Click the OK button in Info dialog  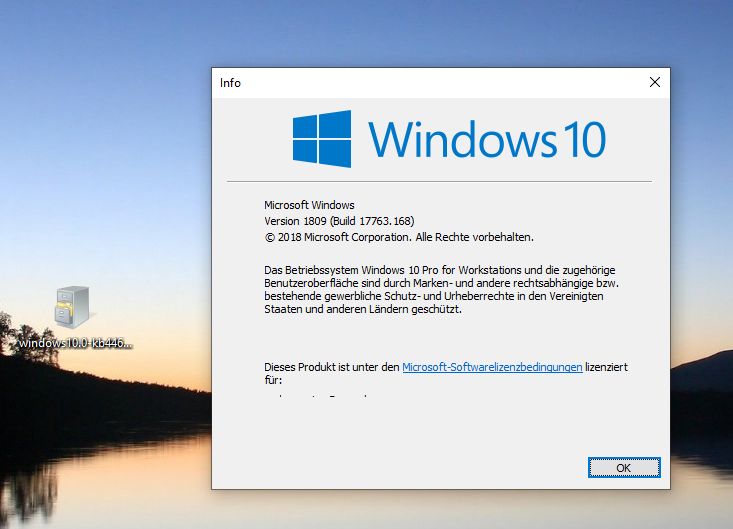pyautogui.click(x=624, y=467)
